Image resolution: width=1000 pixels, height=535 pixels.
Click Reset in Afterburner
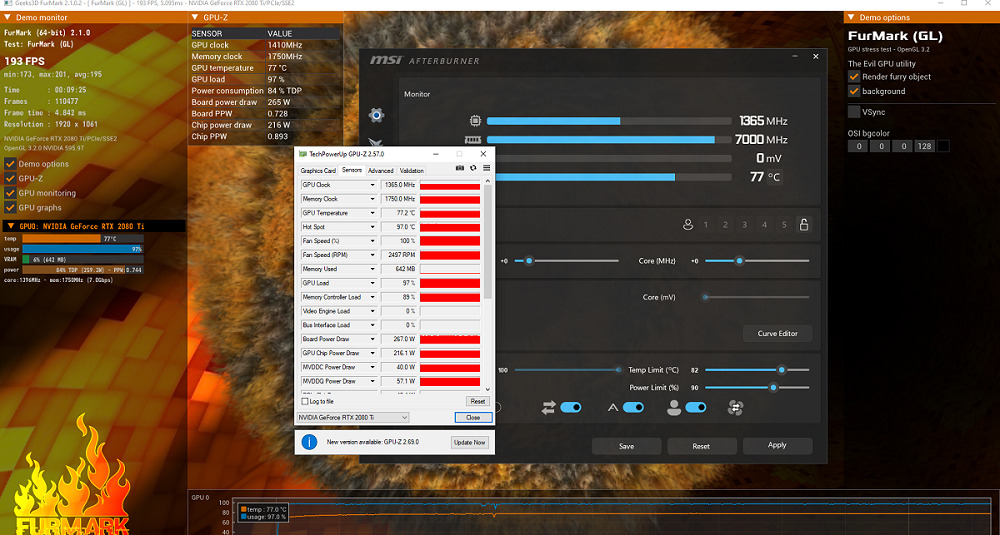click(x=701, y=446)
